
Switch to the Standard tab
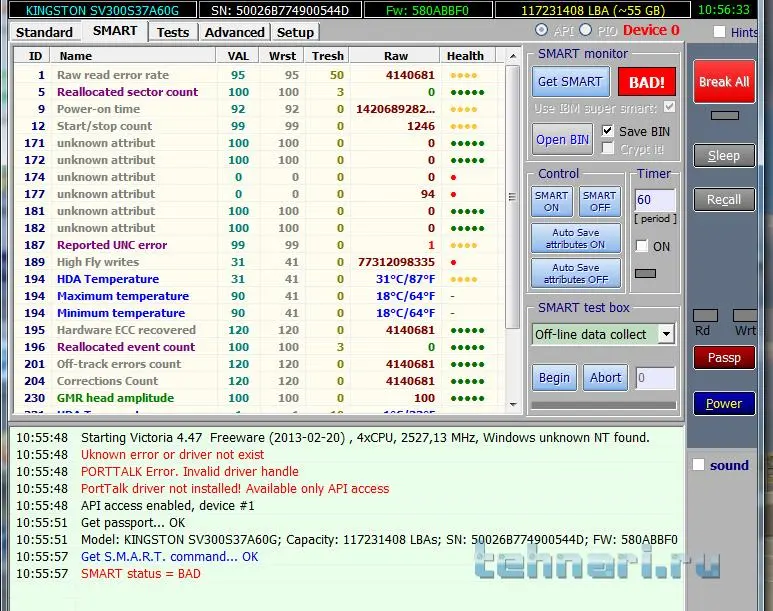point(44,32)
